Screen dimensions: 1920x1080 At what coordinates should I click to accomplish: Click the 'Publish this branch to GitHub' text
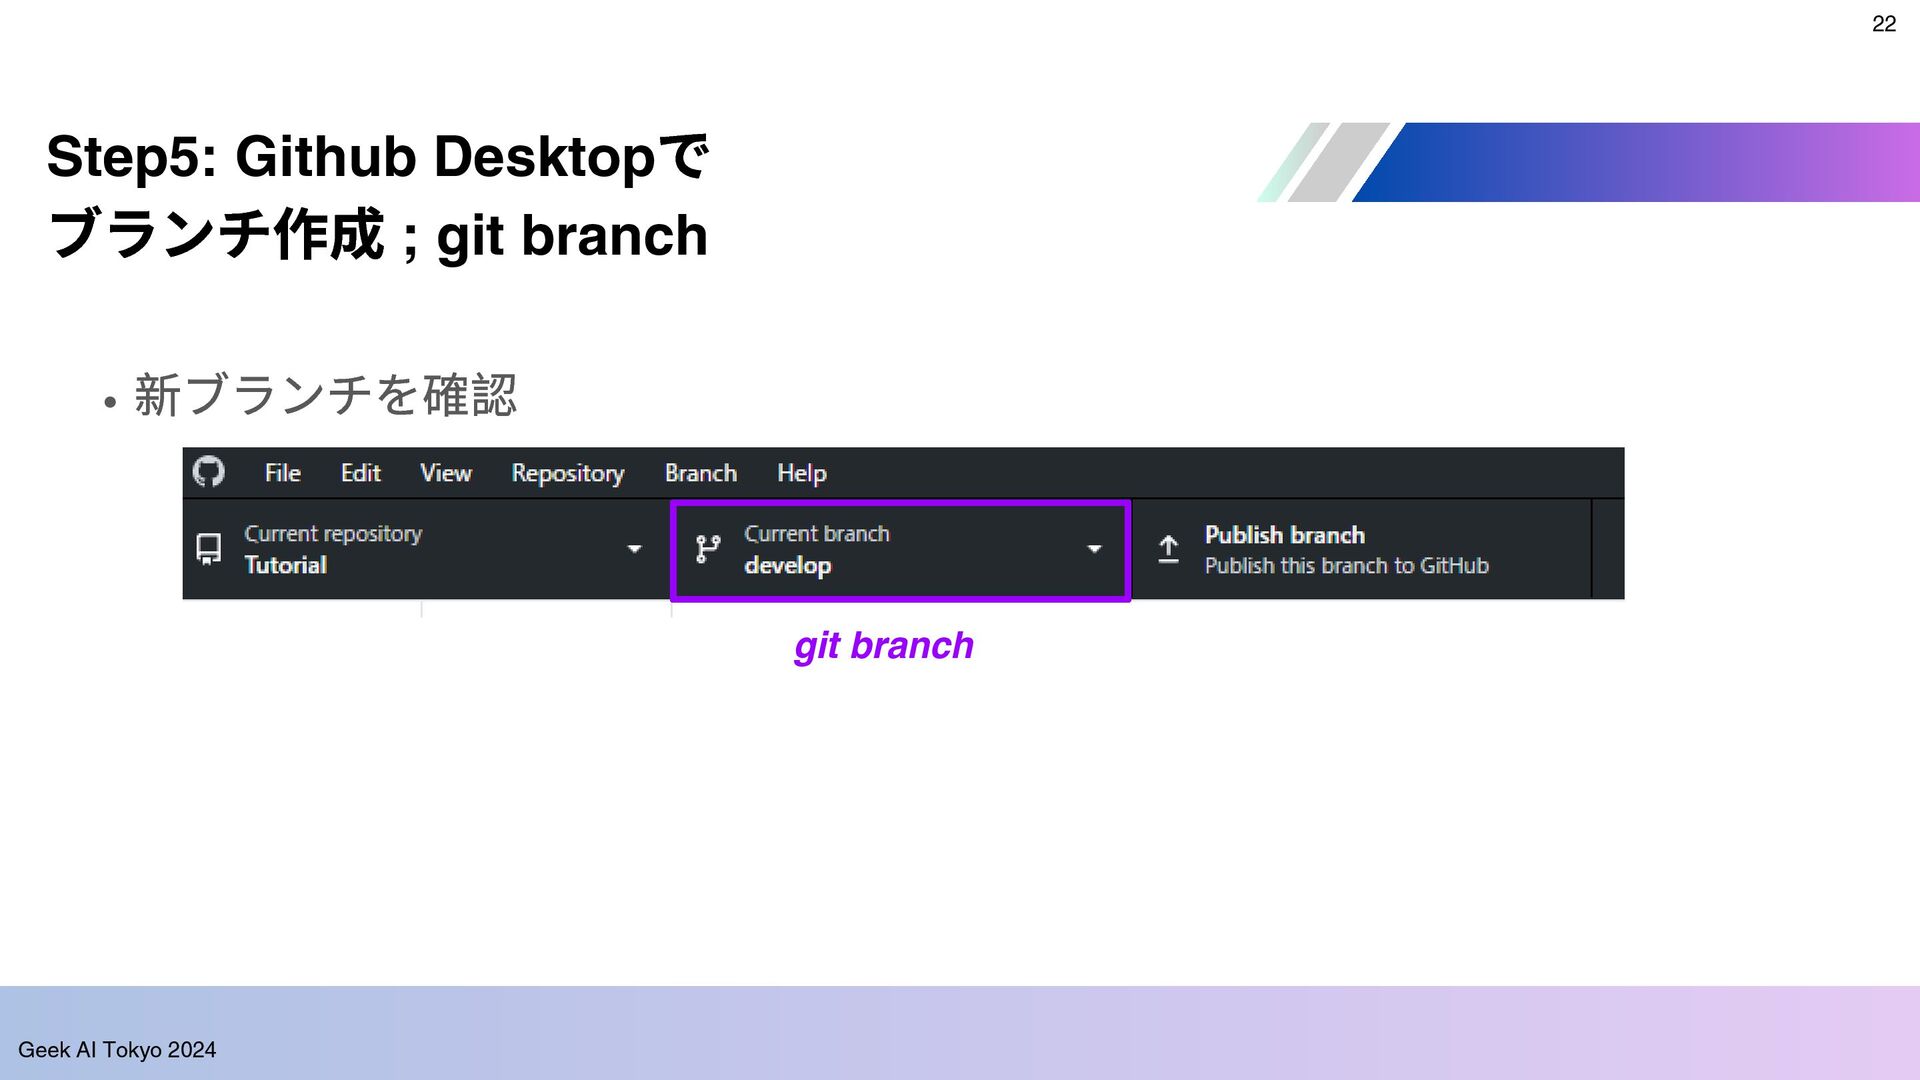point(1346,566)
